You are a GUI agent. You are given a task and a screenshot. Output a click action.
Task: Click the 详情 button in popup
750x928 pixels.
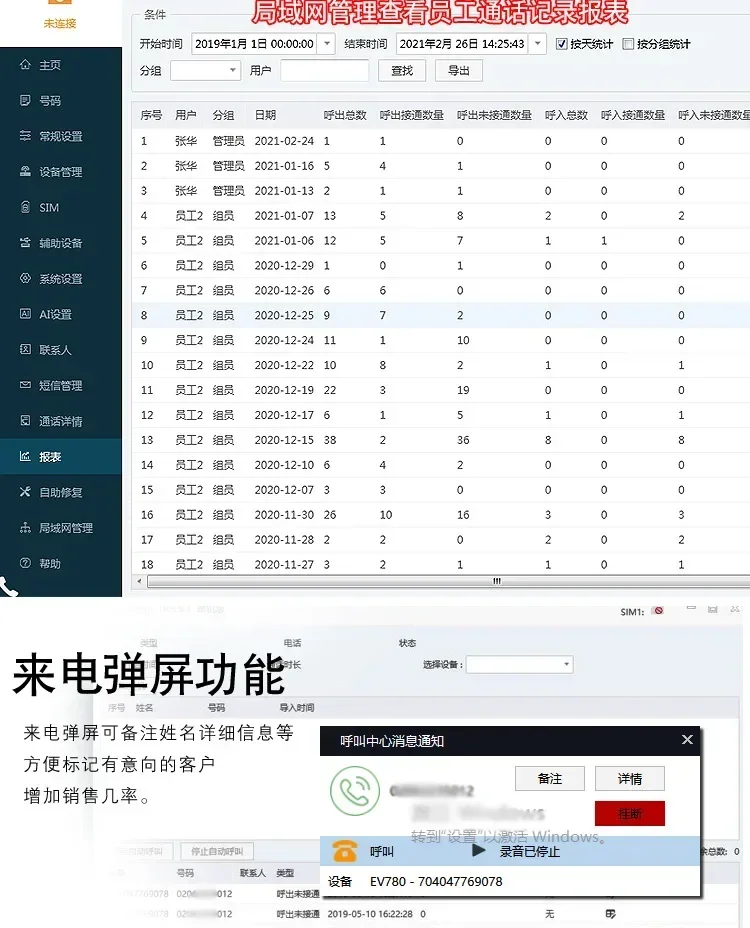tap(630, 778)
